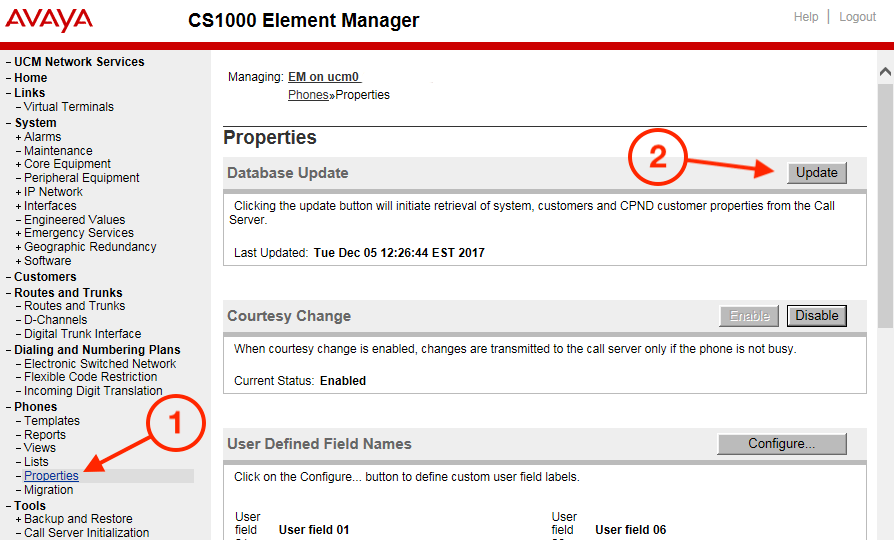Viewport: 894px width, 540px height.
Task: Open the Help link
Action: click(806, 17)
